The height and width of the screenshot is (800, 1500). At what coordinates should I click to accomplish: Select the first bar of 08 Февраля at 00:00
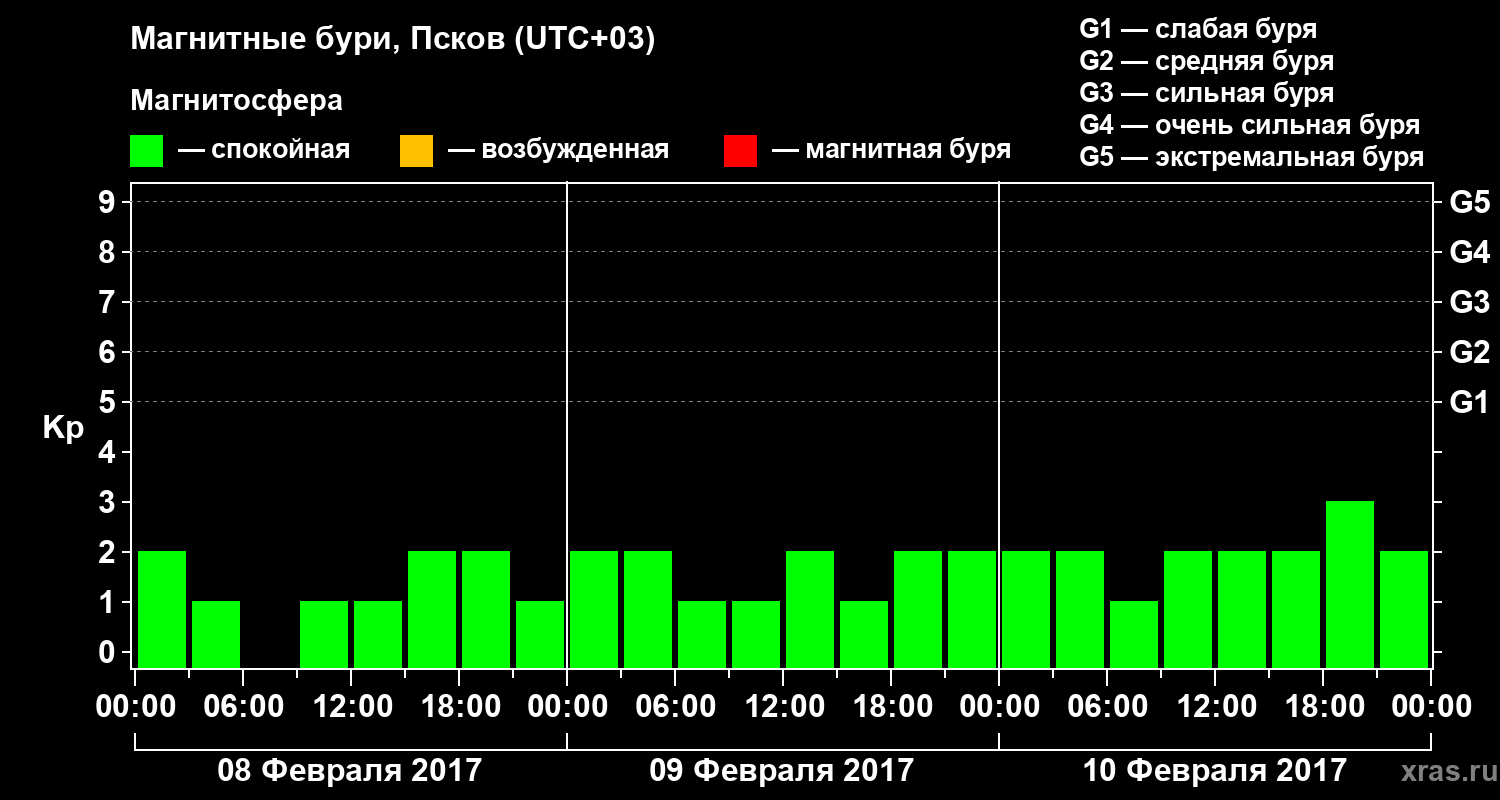[x=162, y=609]
